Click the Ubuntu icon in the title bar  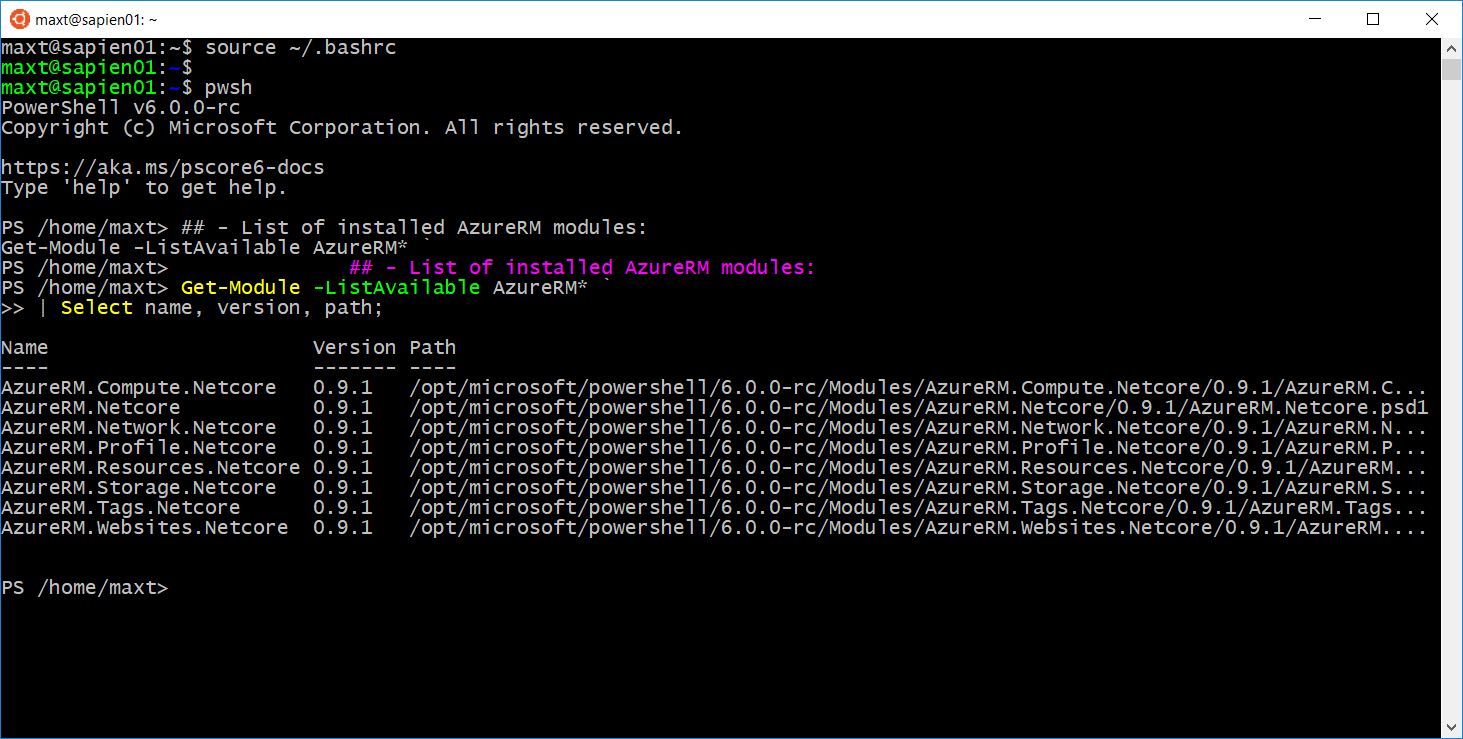(x=17, y=19)
